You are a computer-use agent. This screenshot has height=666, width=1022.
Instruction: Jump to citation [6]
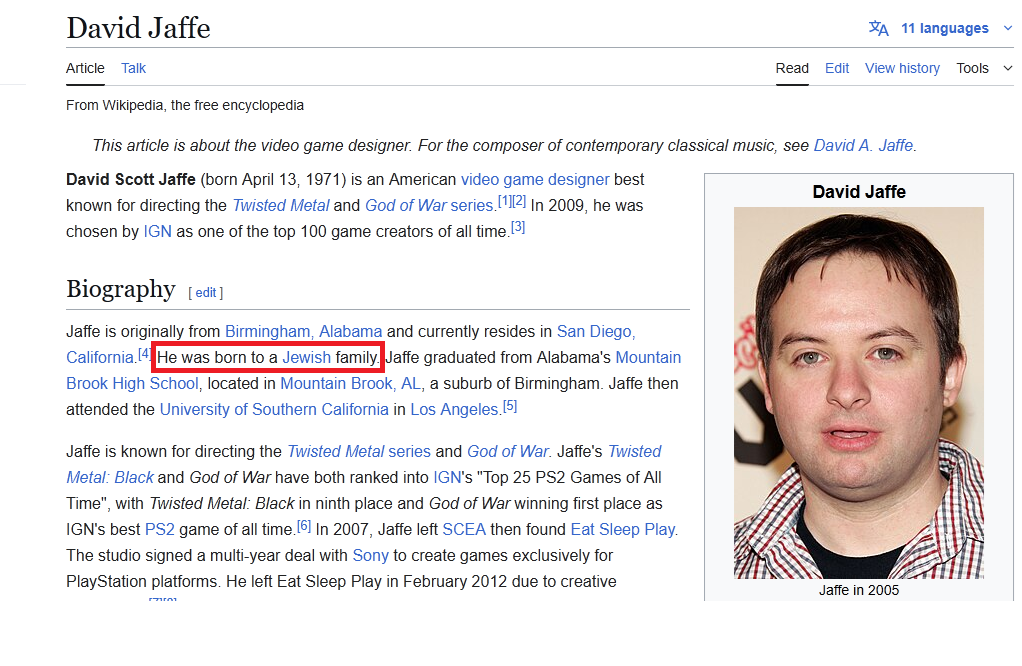pos(304,525)
